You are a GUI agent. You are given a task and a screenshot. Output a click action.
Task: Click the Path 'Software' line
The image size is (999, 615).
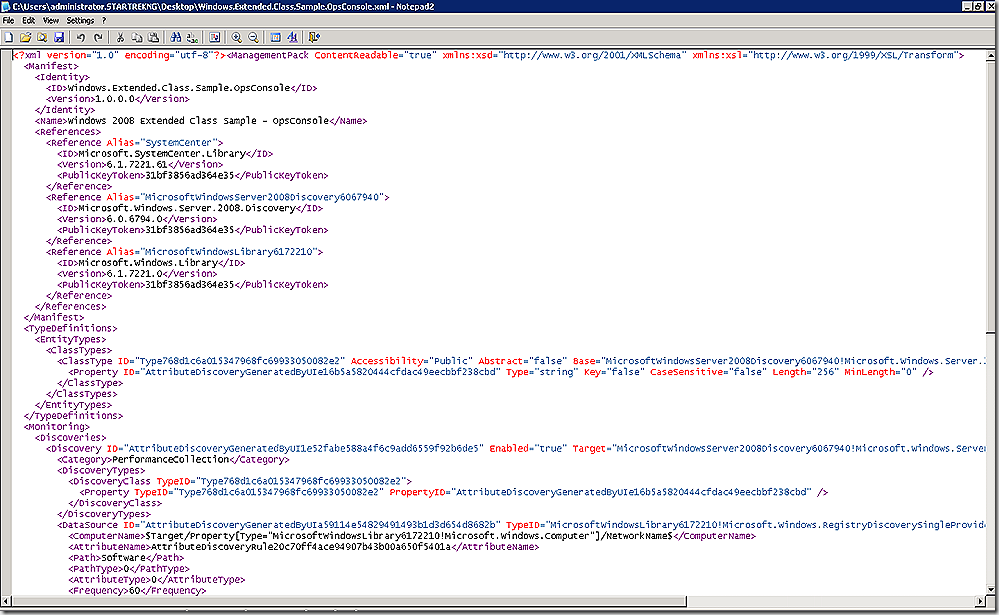(126, 558)
